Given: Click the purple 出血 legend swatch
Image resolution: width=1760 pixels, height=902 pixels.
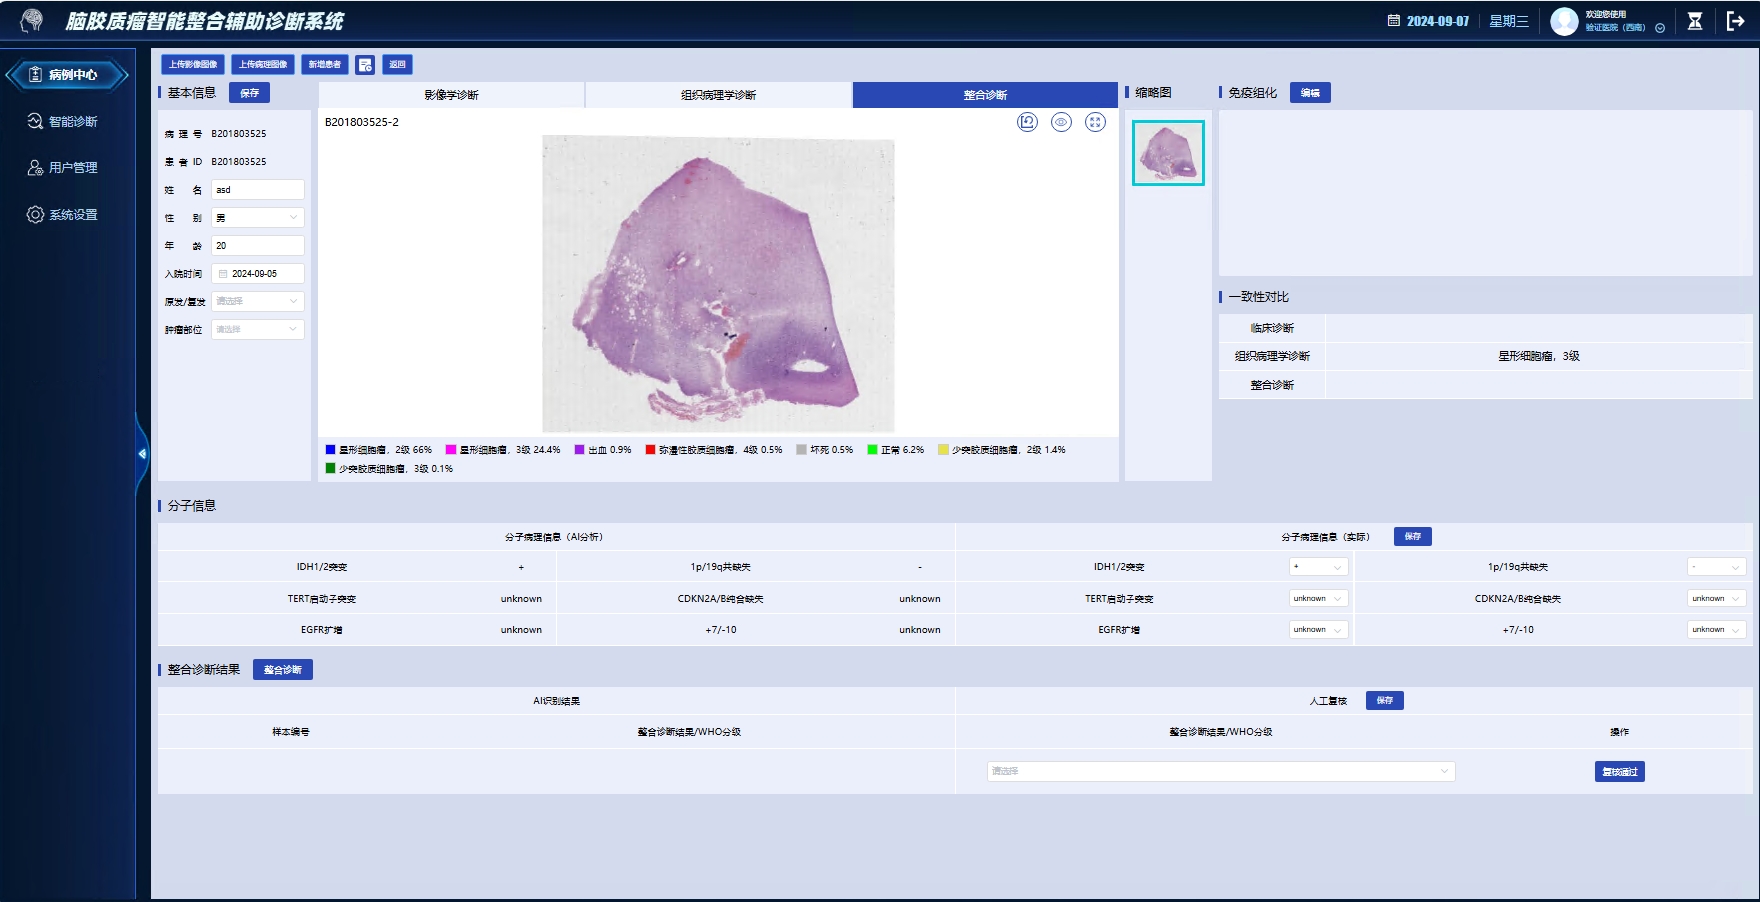Looking at the screenshot, I should pos(580,450).
